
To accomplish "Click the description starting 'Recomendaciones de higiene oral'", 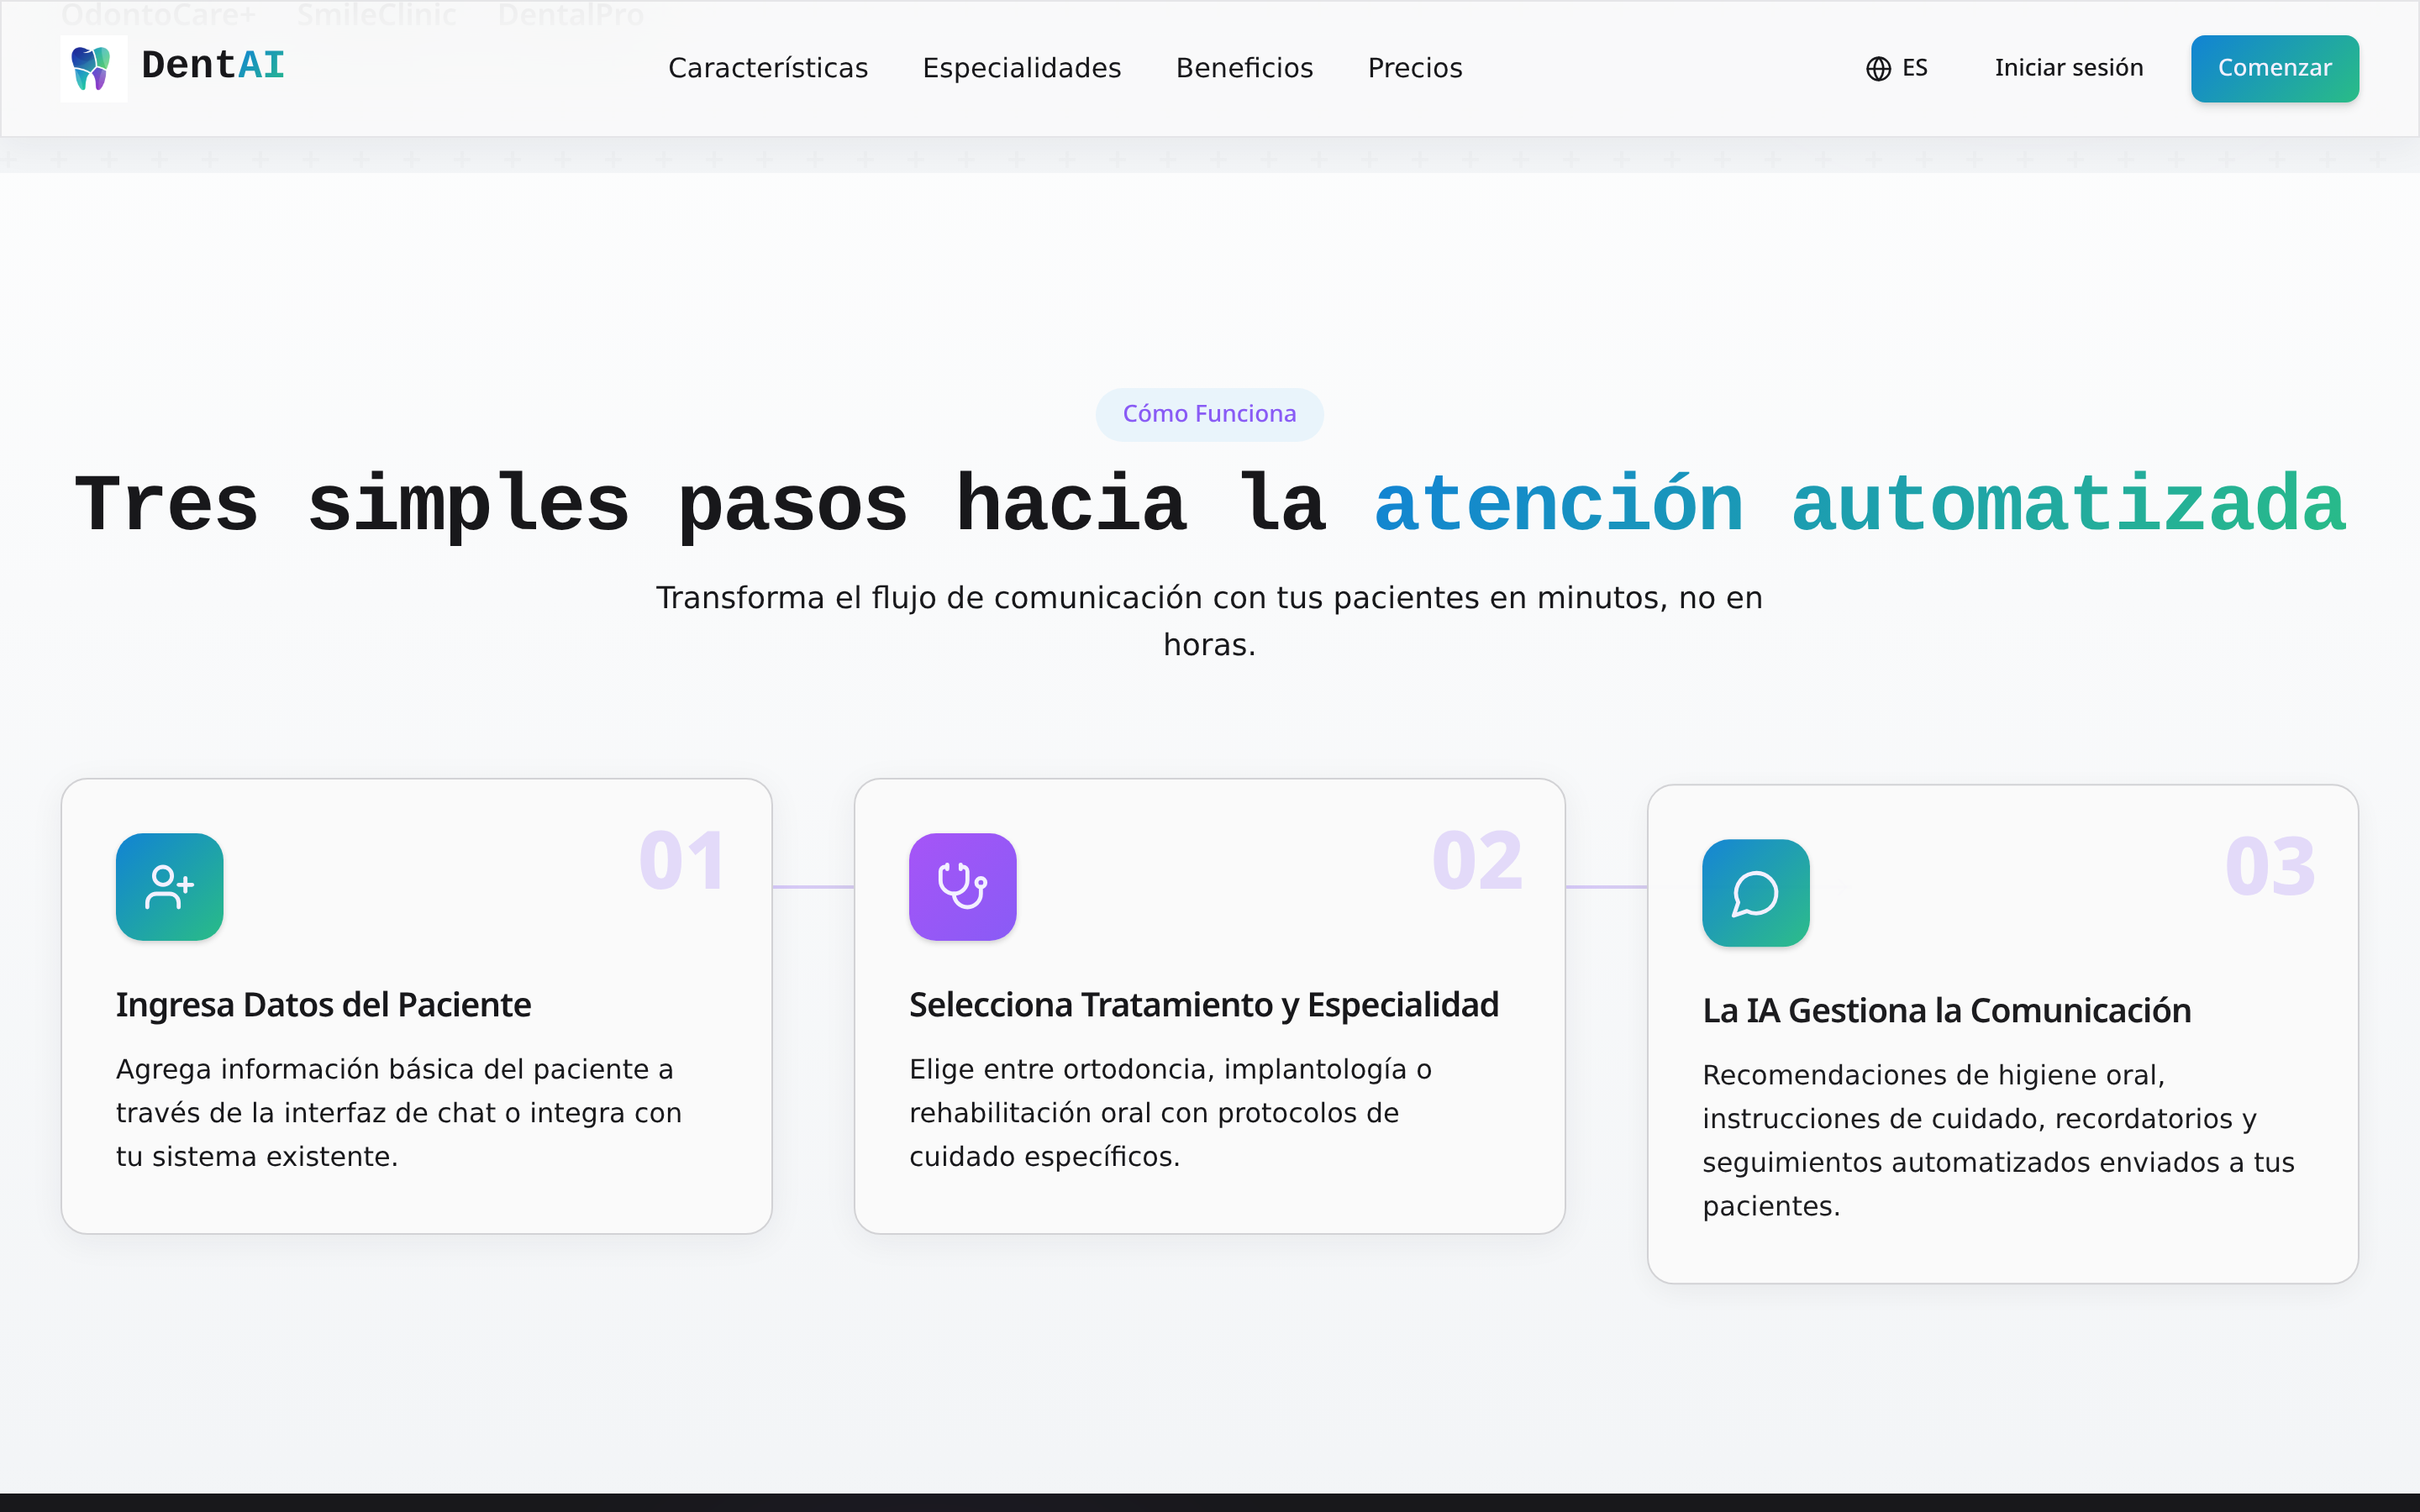I will (1997, 1140).
